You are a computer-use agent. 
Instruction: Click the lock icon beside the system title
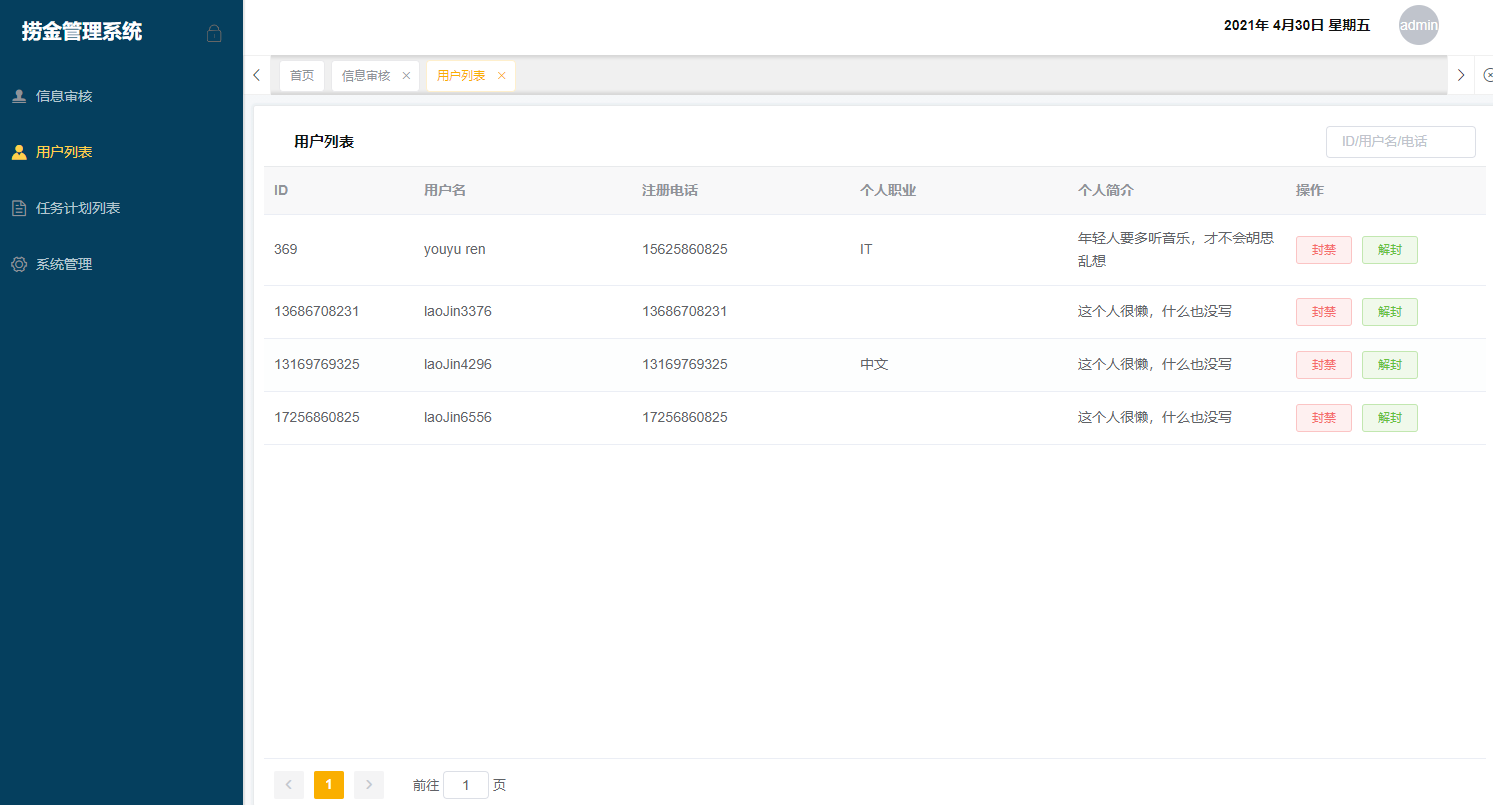point(214,33)
